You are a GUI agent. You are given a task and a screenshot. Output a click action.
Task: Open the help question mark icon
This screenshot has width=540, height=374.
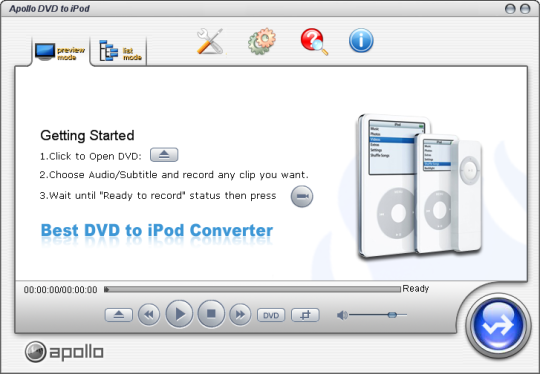(314, 41)
